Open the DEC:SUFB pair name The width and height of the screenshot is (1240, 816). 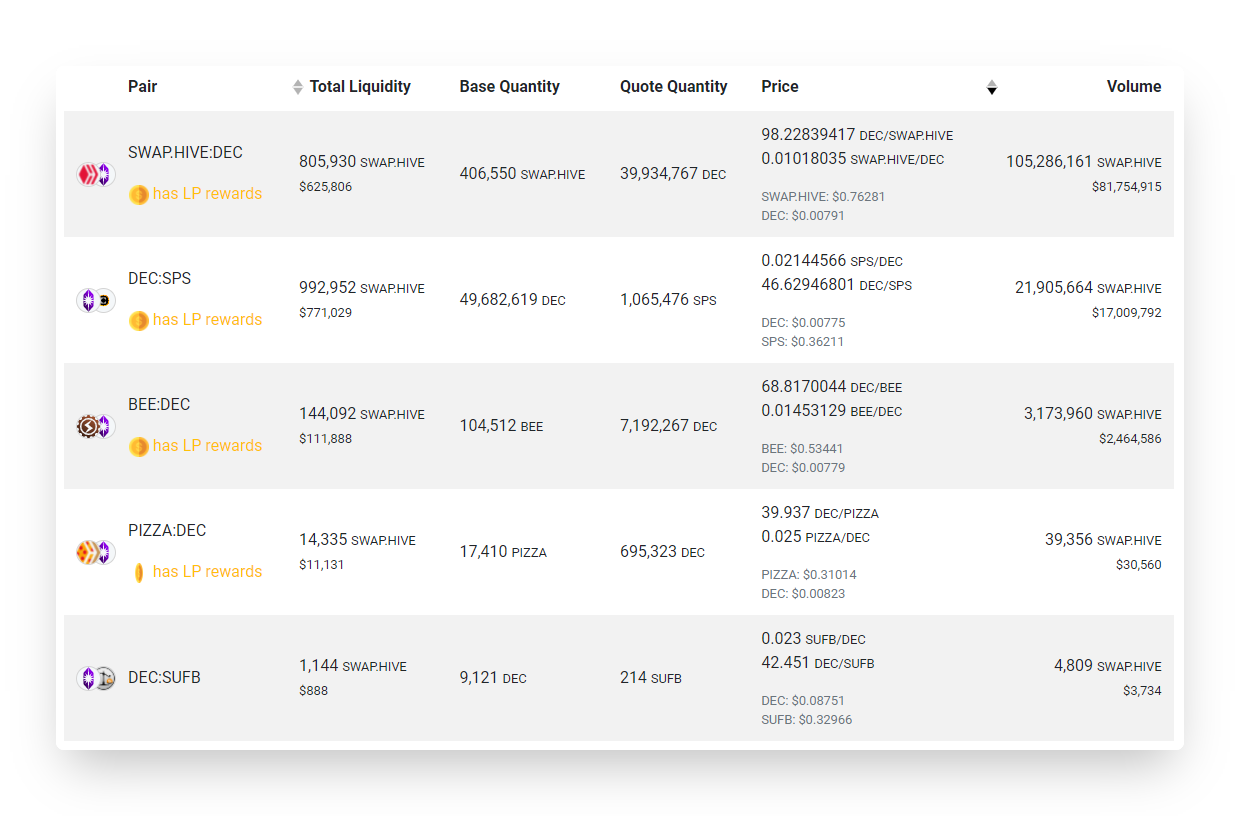[x=164, y=677]
